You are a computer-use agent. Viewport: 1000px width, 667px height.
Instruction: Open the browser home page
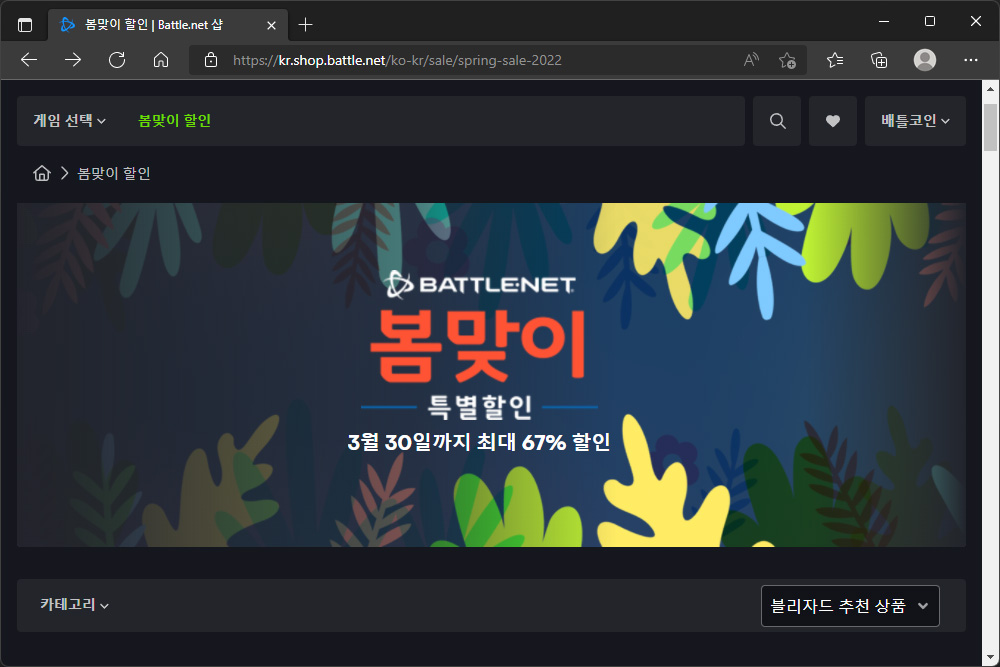tap(161, 60)
